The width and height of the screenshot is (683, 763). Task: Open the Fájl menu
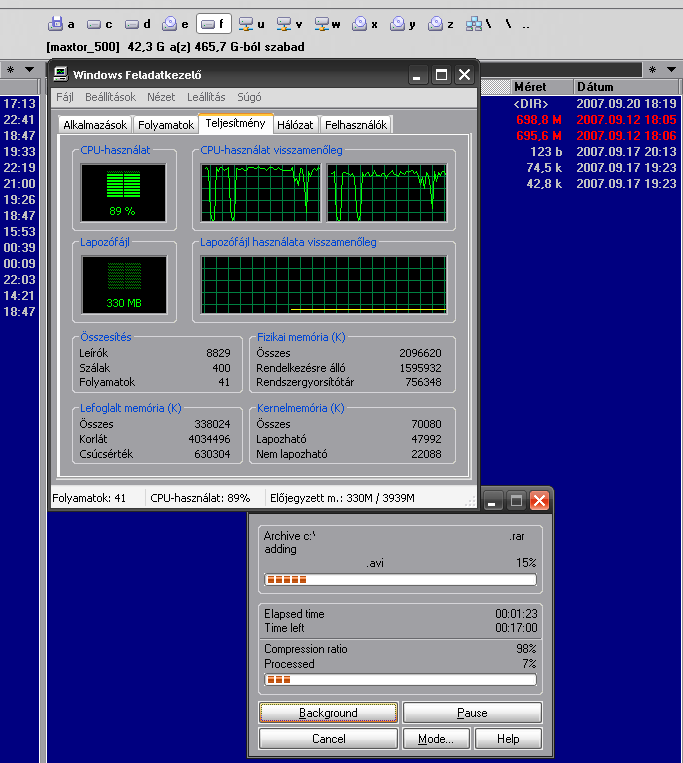[x=65, y=97]
